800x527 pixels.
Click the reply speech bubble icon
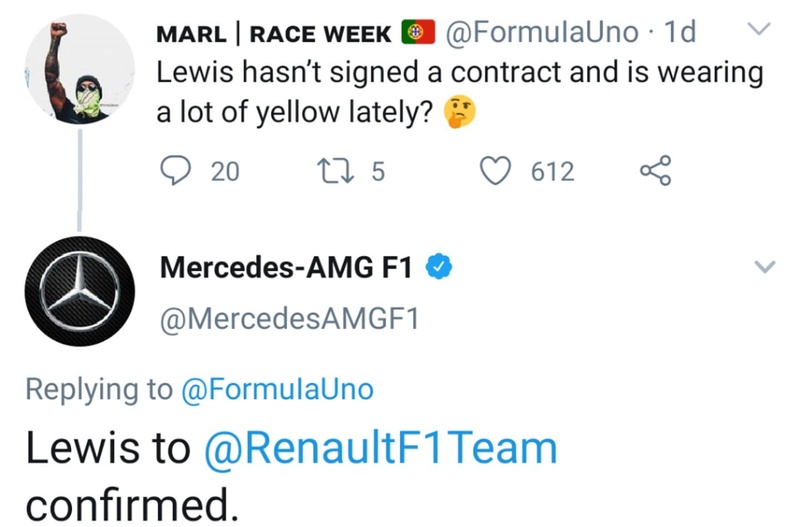(178, 172)
